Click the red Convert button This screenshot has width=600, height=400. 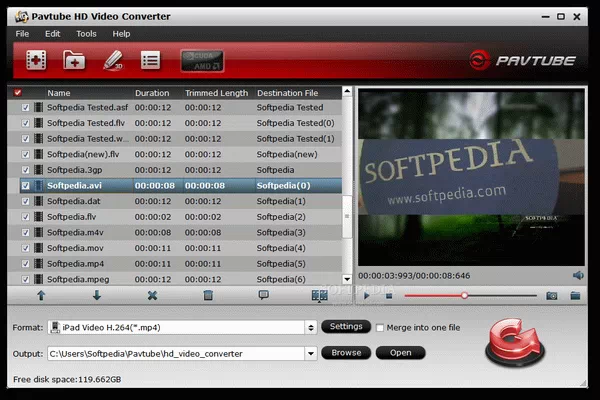point(515,342)
